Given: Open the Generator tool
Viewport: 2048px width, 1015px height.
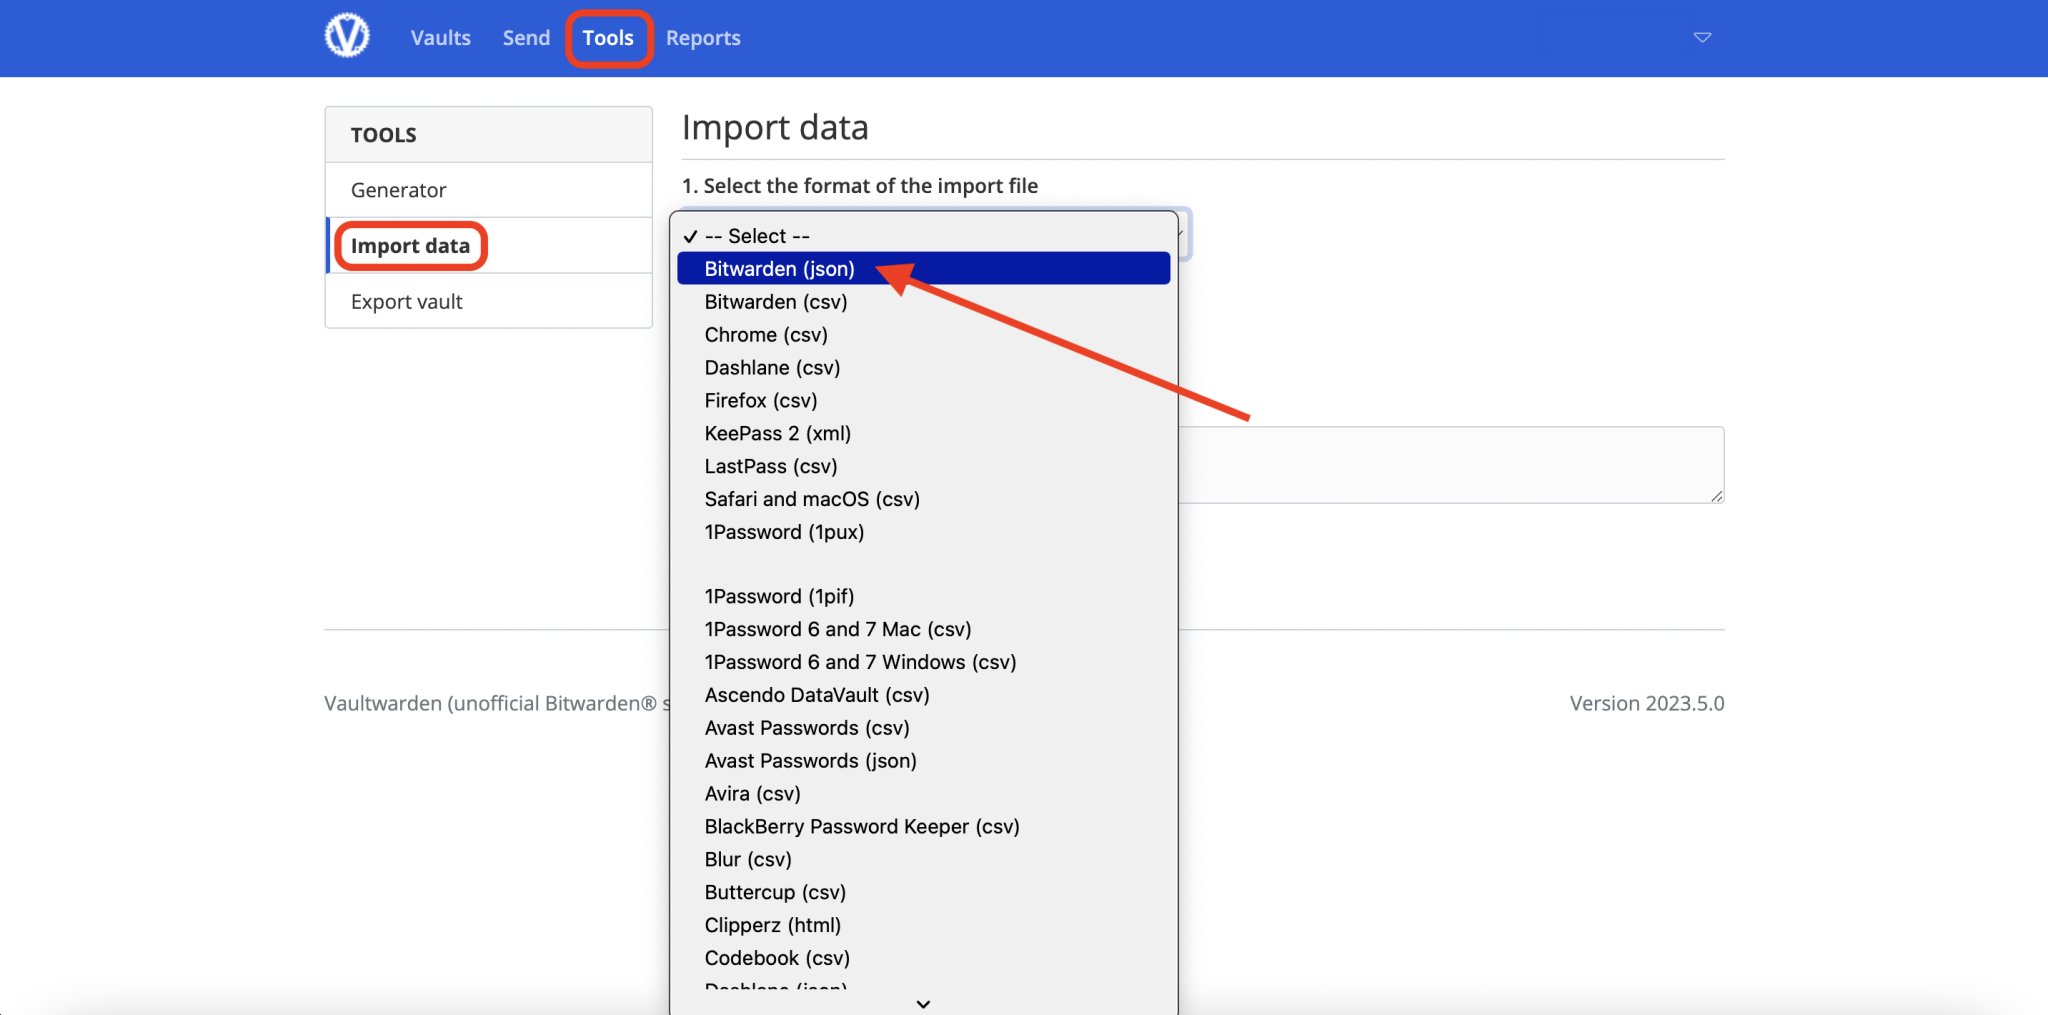Looking at the screenshot, I should 397,189.
